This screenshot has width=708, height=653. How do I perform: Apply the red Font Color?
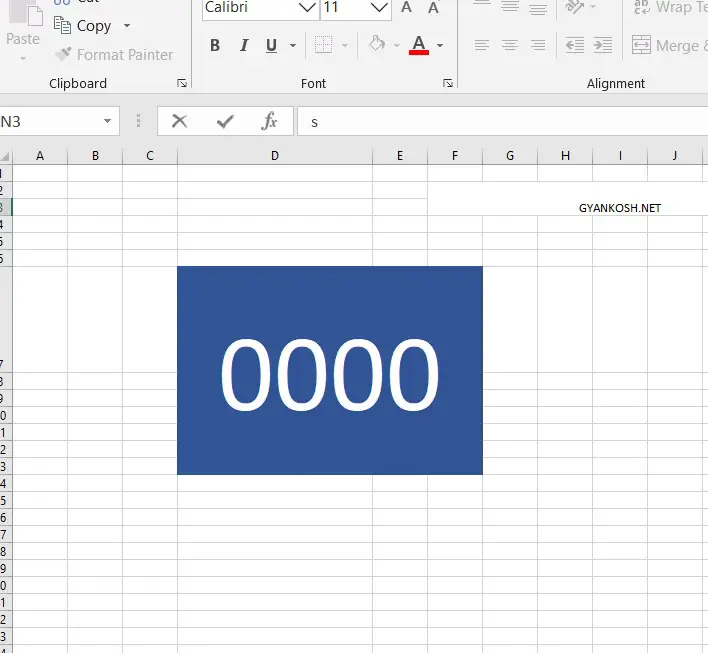pyautogui.click(x=419, y=45)
